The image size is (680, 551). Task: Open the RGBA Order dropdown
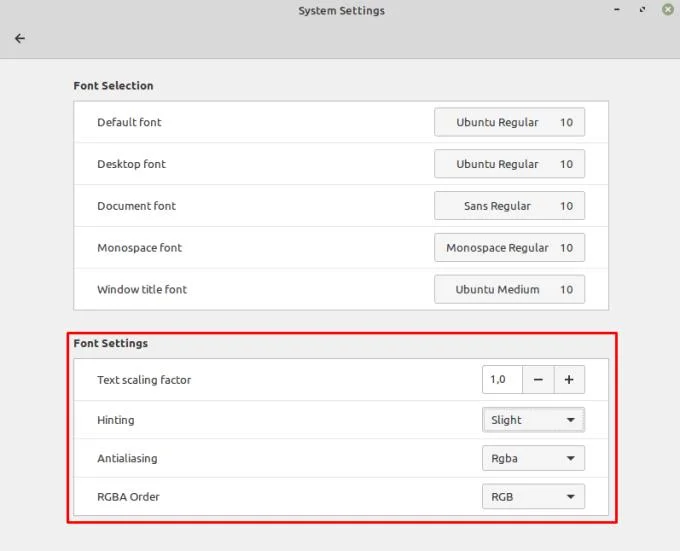click(533, 496)
